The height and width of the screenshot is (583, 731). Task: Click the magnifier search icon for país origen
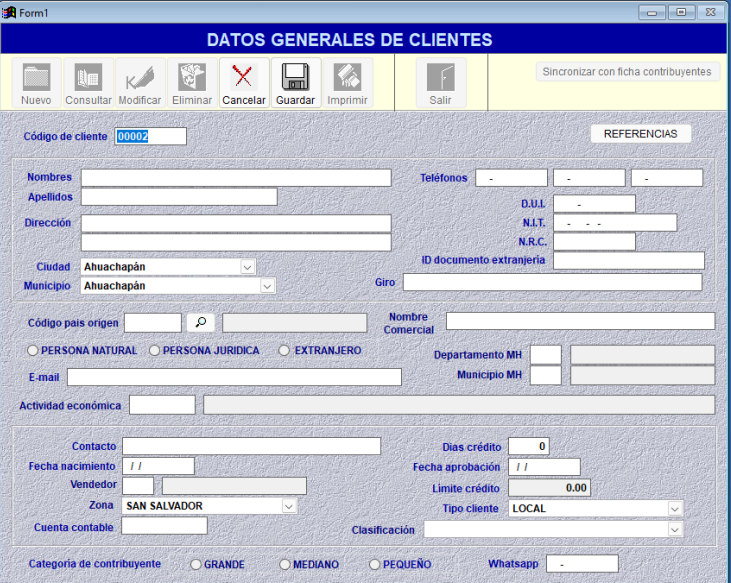[200, 322]
